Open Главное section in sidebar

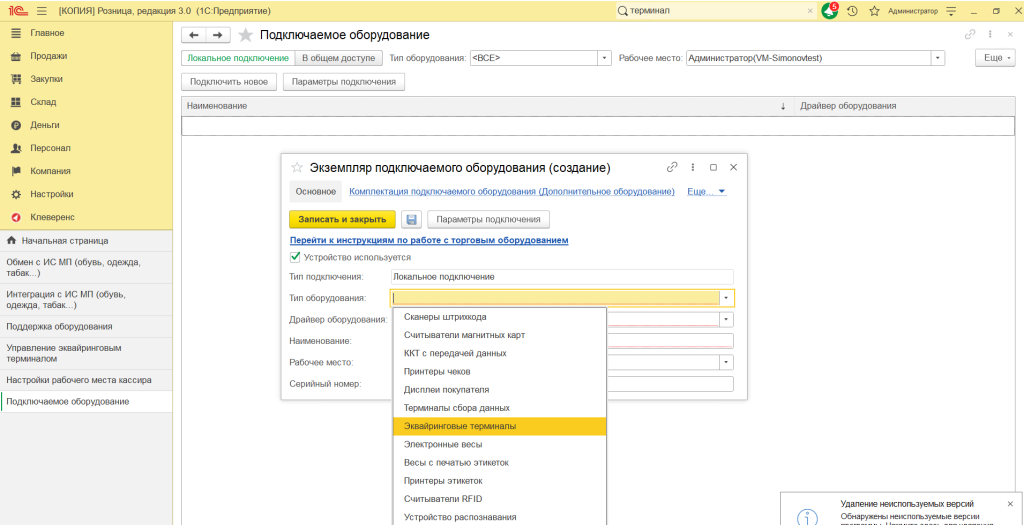[47, 33]
